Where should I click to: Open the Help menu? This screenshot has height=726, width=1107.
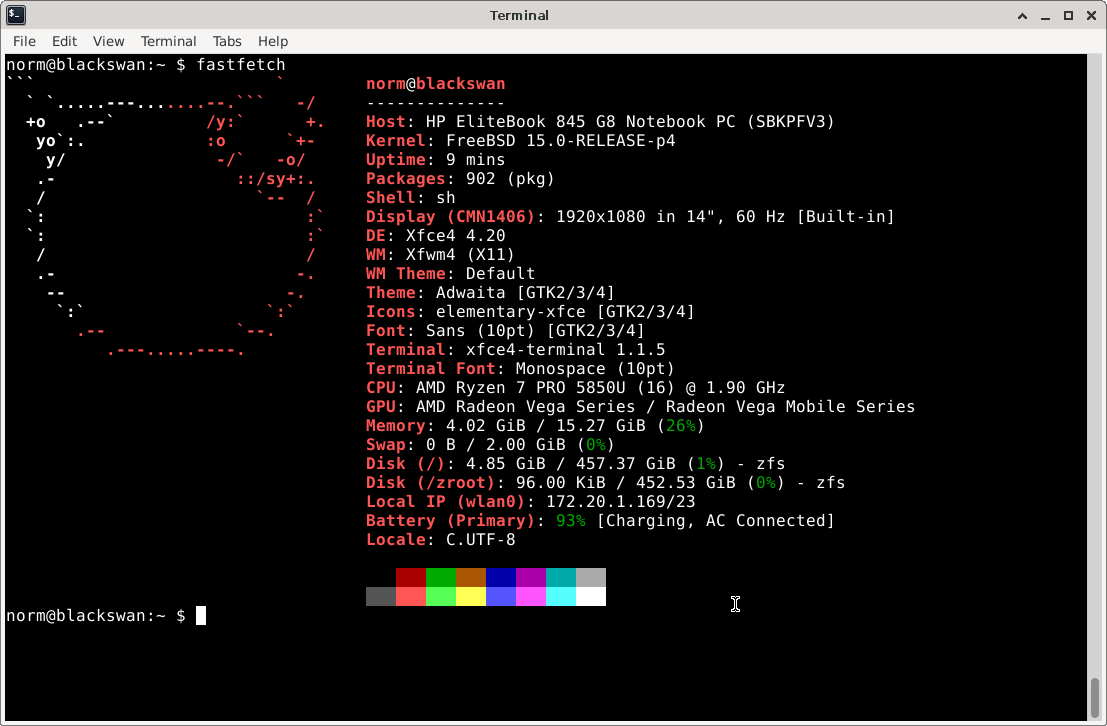coord(273,41)
